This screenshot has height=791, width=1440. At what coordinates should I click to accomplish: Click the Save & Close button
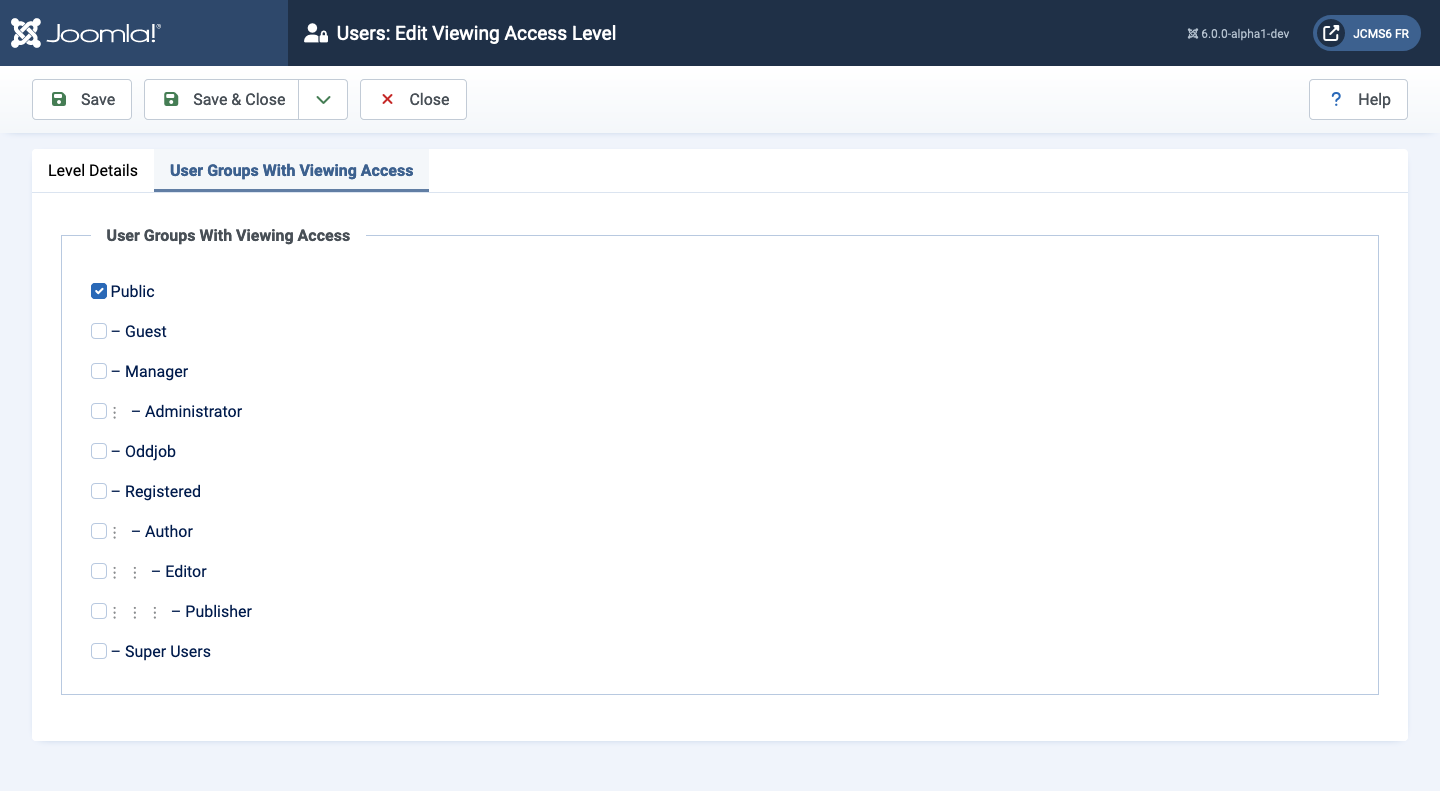click(x=222, y=99)
